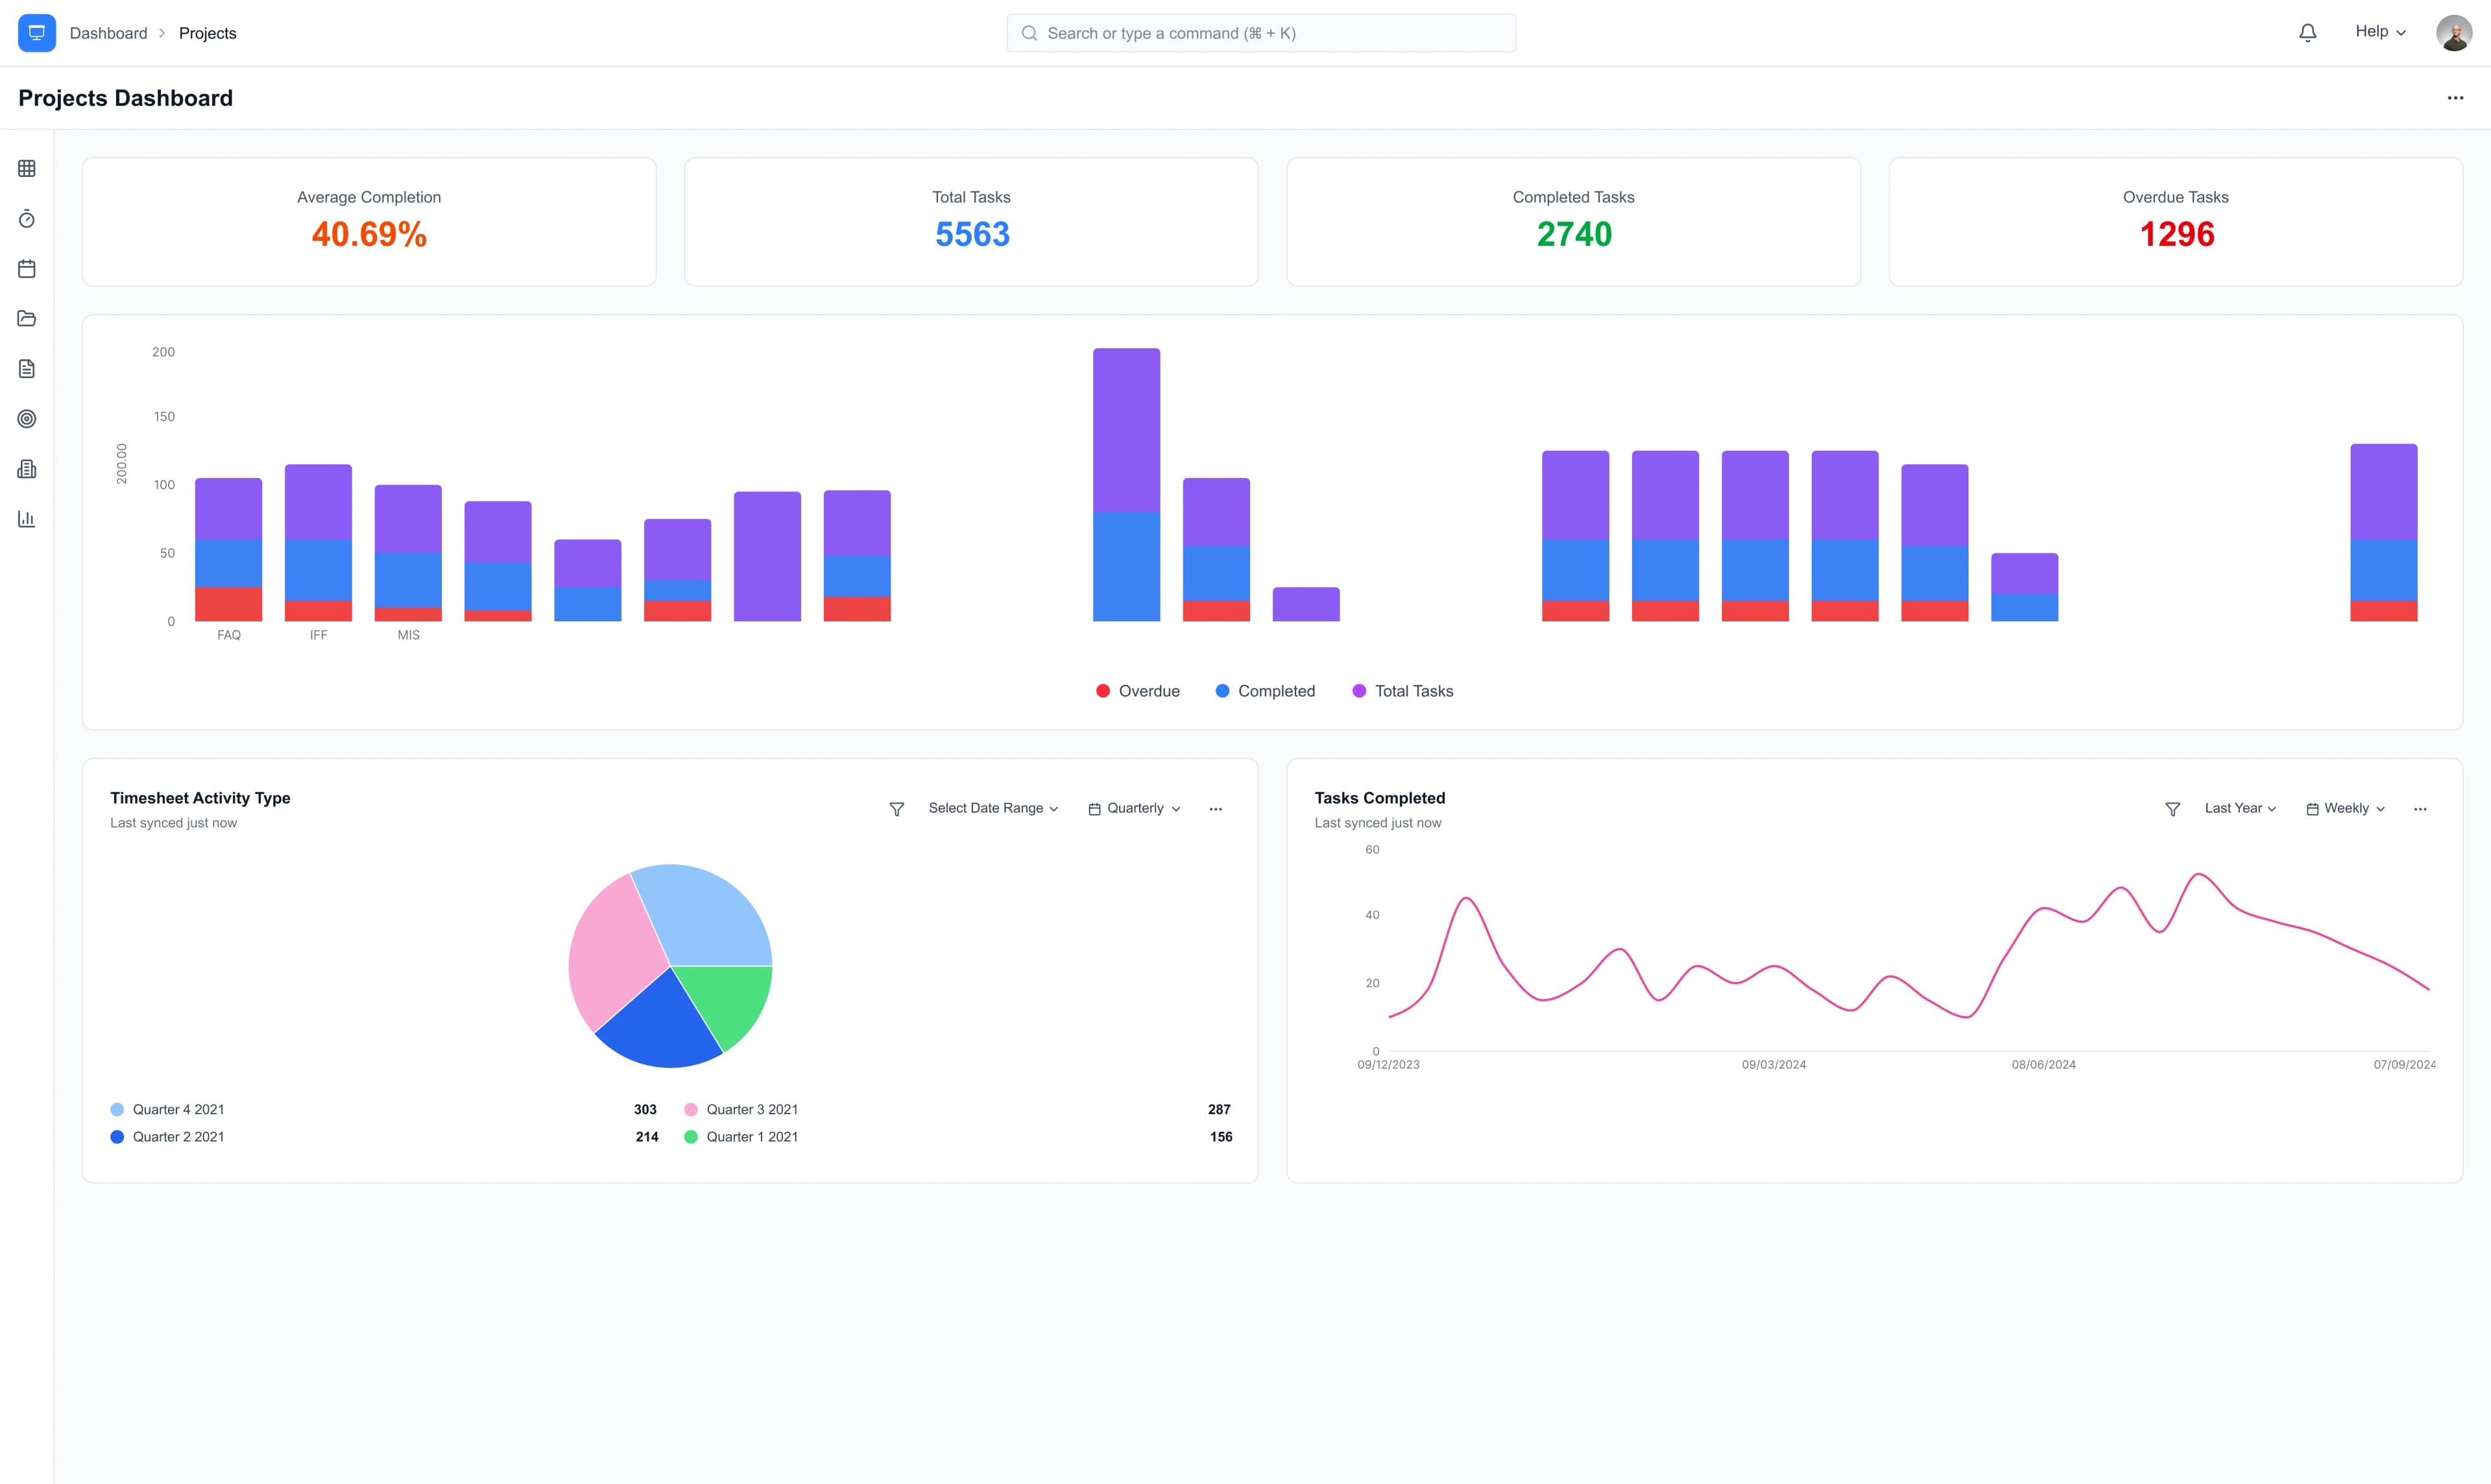Image resolution: width=2491 pixels, height=1484 pixels.
Task: Click the notification bell icon
Action: [2307, 31]
